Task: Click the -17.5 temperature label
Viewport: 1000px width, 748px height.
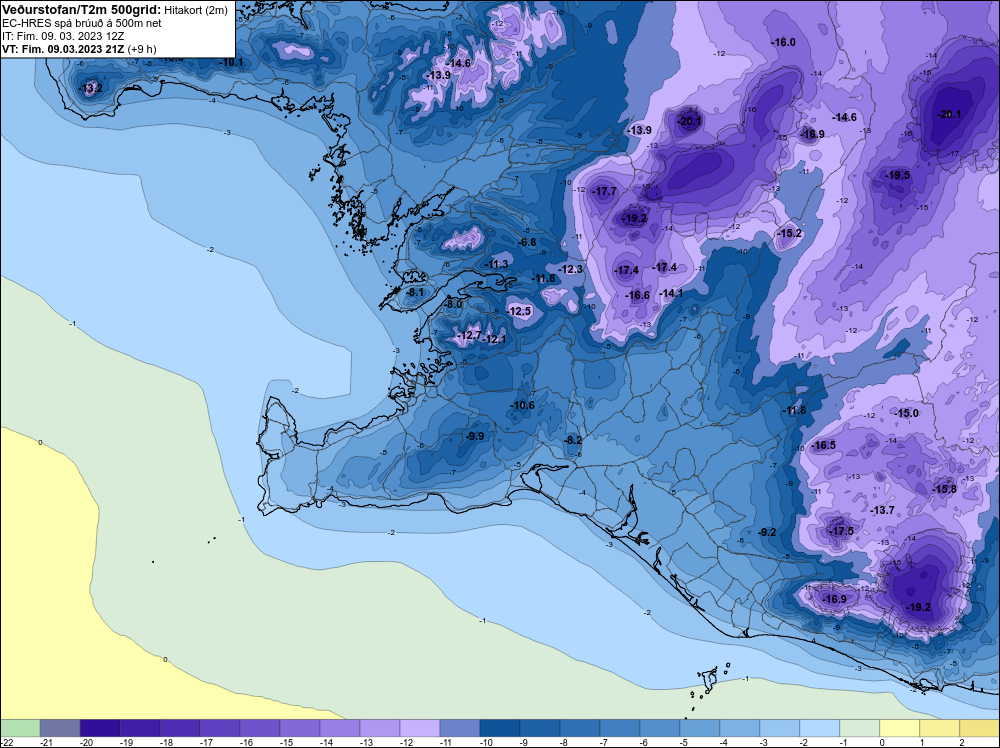Action: tap(841, 531)
